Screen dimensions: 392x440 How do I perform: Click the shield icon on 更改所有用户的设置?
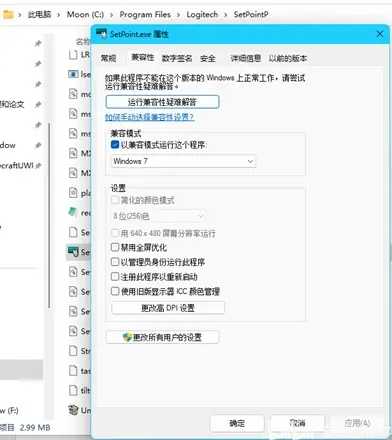127,337
